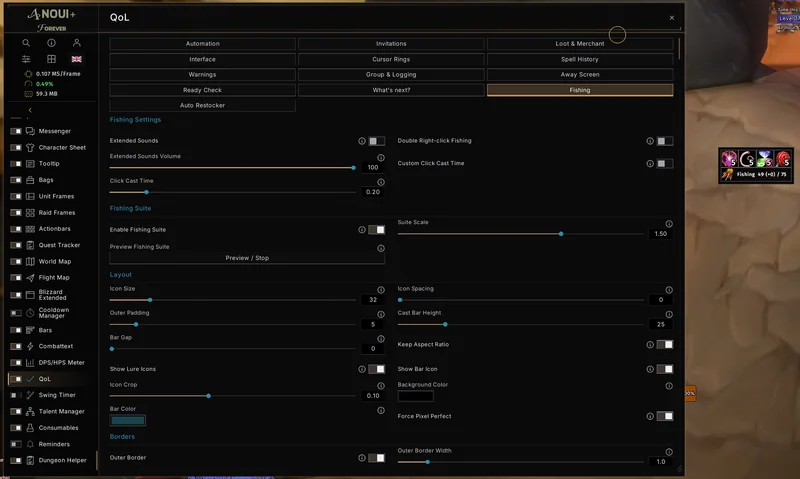Show info for Preview Fishing Suite
This screenshot has height=479, width=800.
pos(381,248)
